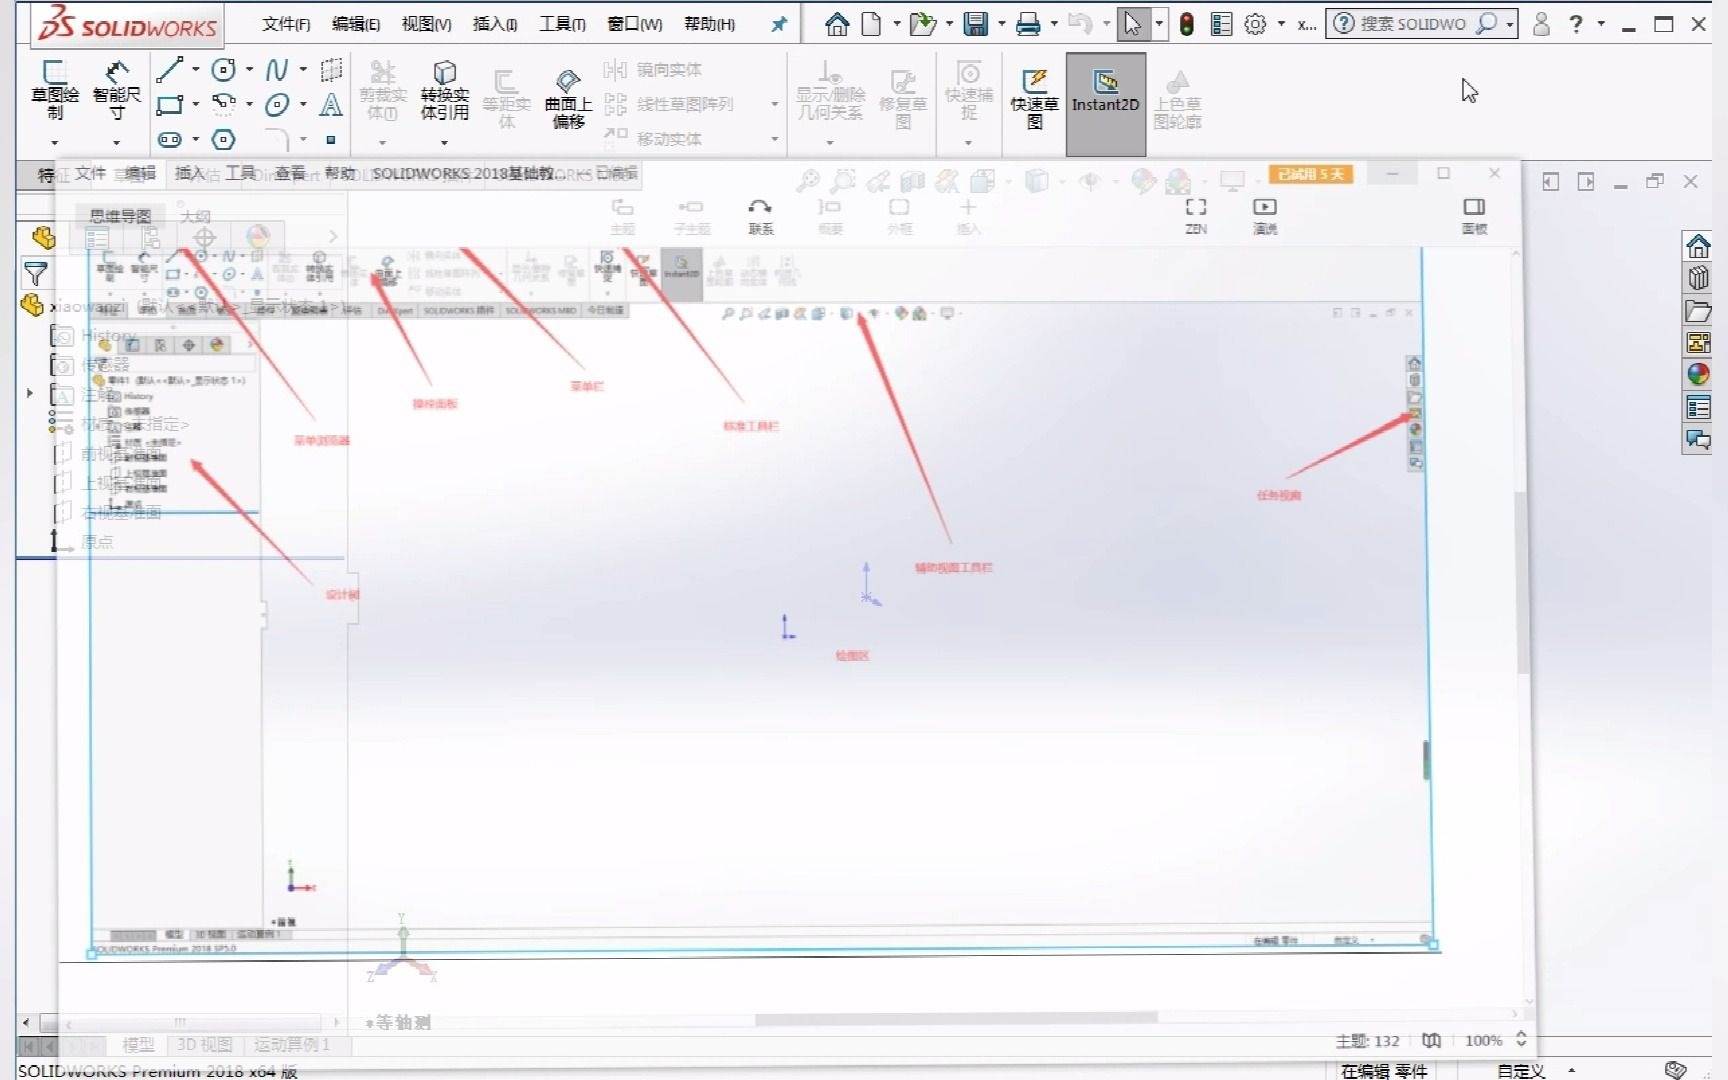Open the SOLIDWORKS Forum panel icon
1728x1080 pixels.
tap(1698, 440)
